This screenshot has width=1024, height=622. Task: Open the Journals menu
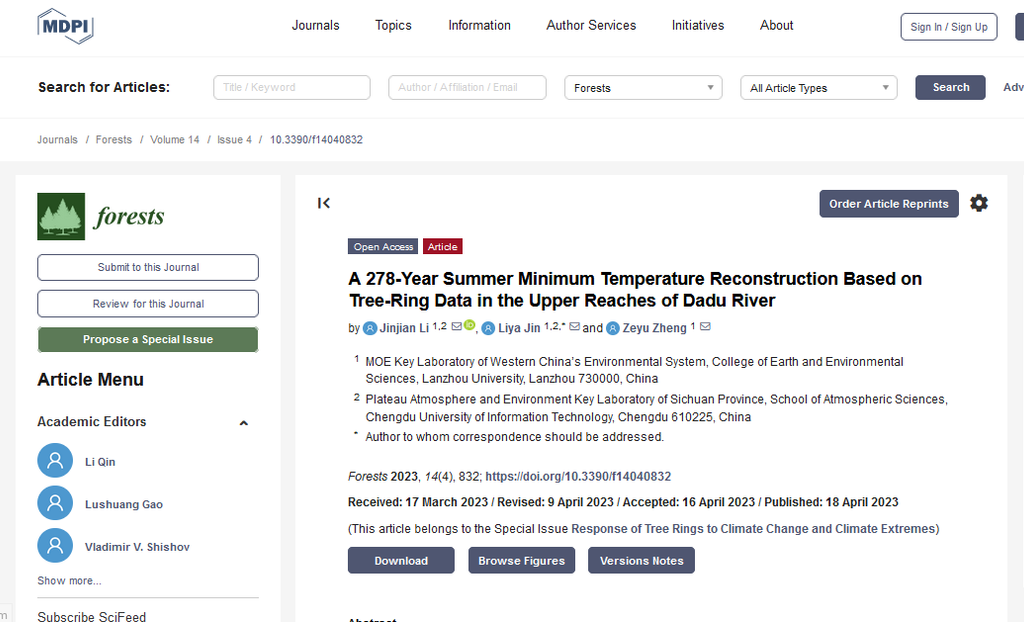point(315,25)
